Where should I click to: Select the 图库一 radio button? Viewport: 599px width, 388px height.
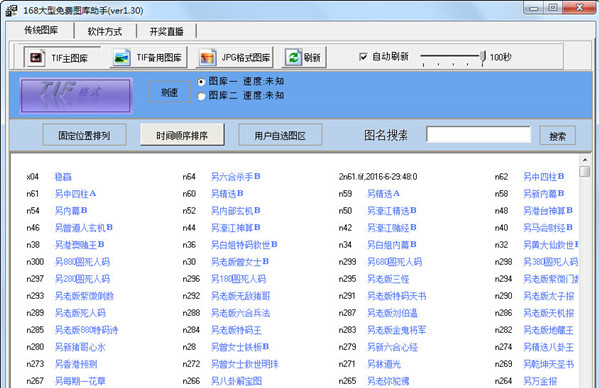[201, 81]
